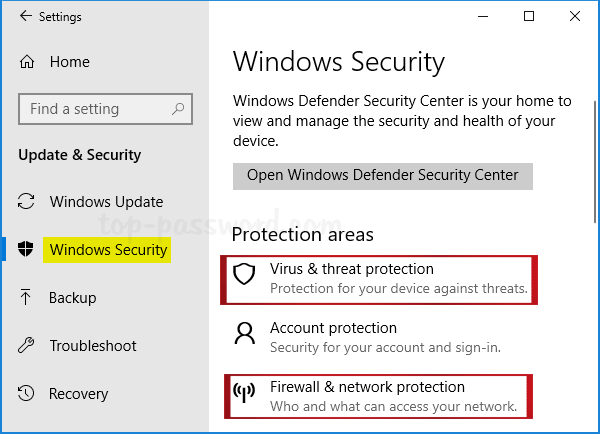
Task: Select Windows Update in sidebar
Action: (x=106, y=202)
